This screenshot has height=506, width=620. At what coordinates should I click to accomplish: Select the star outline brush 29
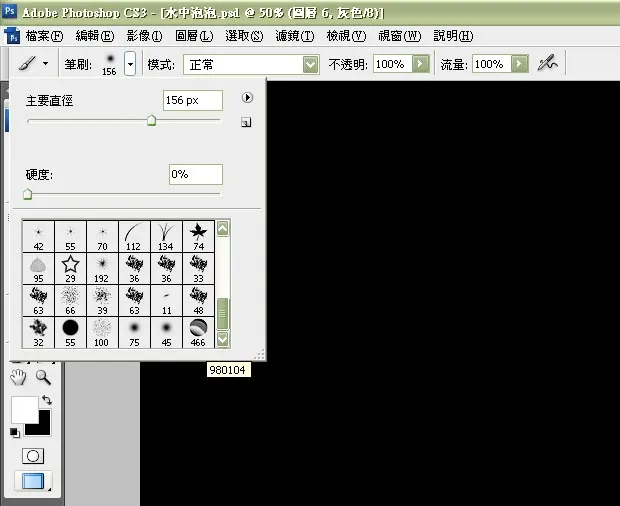[x=70, y=268]
